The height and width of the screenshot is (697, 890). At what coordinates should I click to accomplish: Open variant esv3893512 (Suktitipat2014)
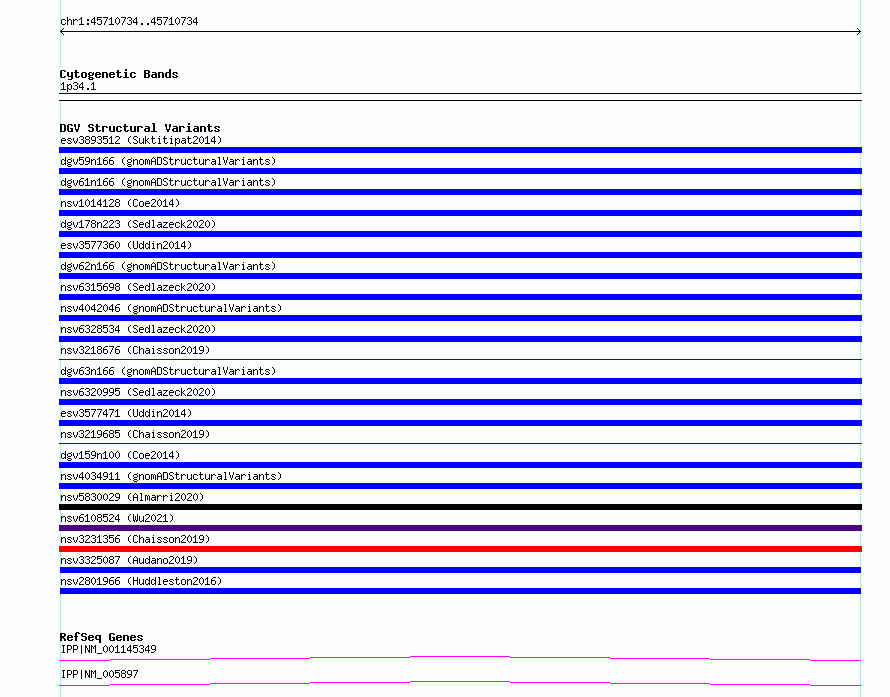(141, 140)
